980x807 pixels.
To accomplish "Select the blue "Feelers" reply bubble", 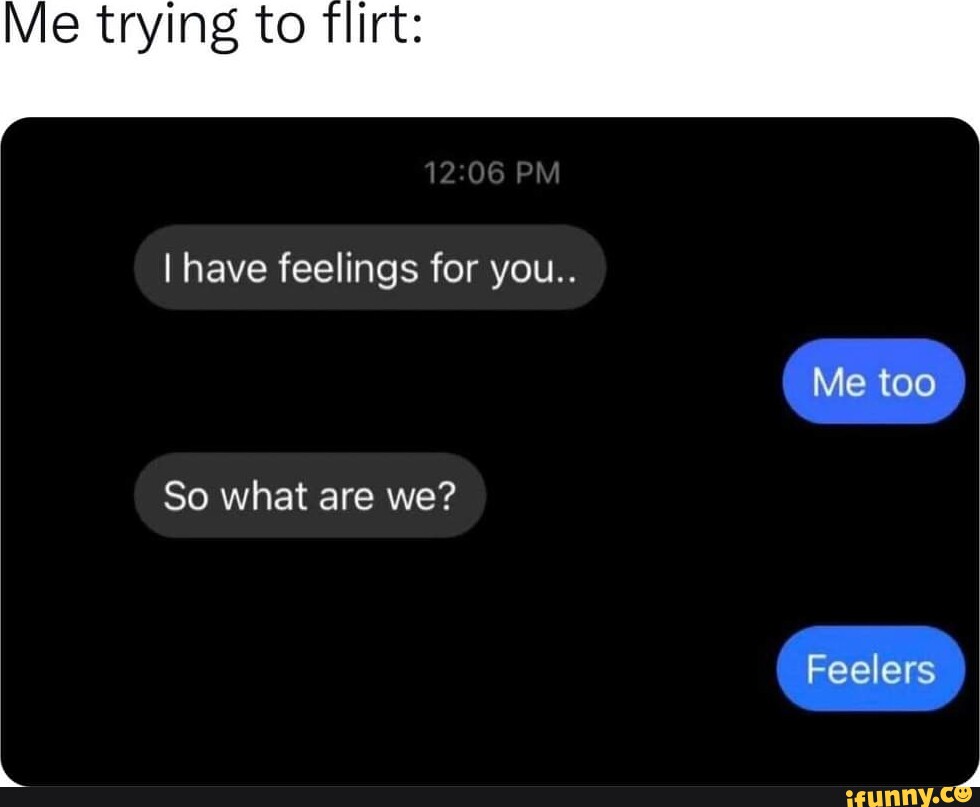I will (871, 668).
